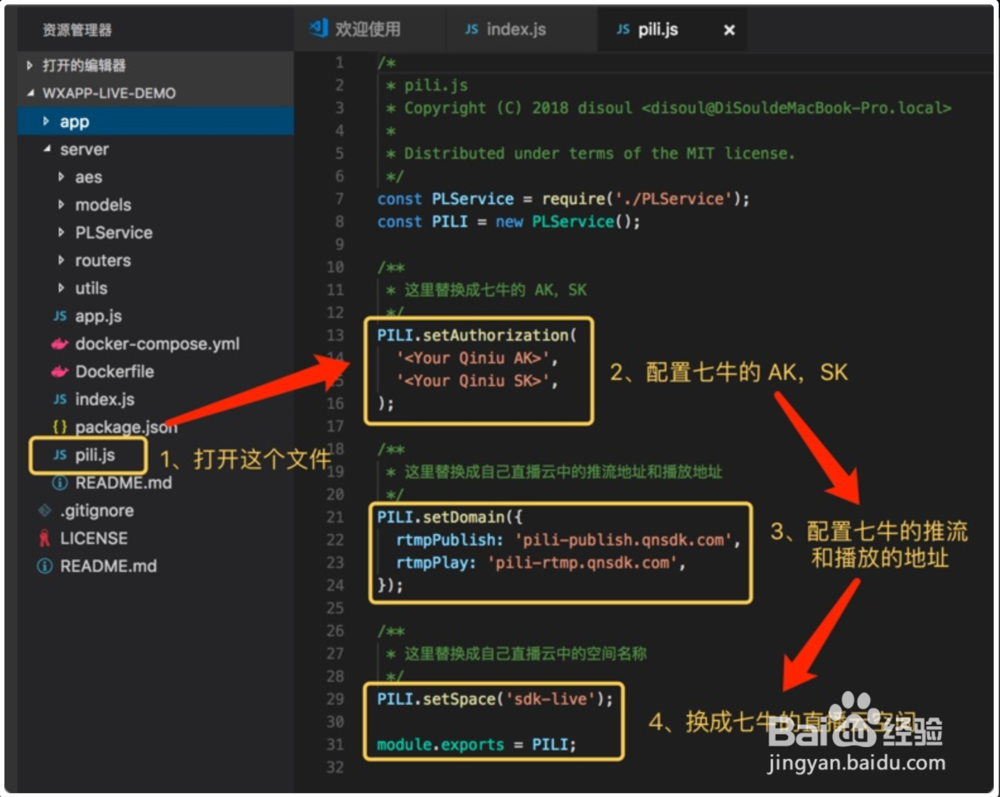Image resolution: width=1000 pixels, height=797 pixels.
Task: Click the PILI.setSpace('sdk-live') line
Action: point(495,699)
